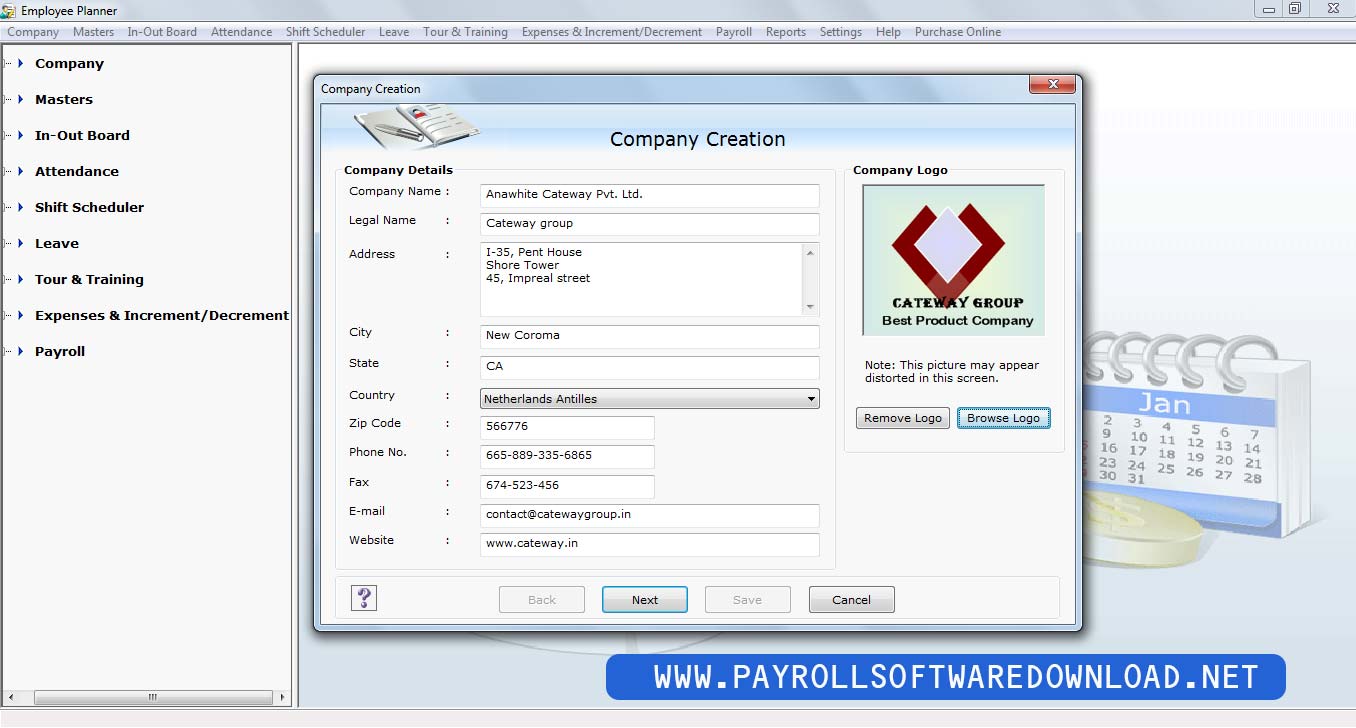Open the Masters menu
The width and height of the screenshot is (1356, 728).
tap(93, 32)
